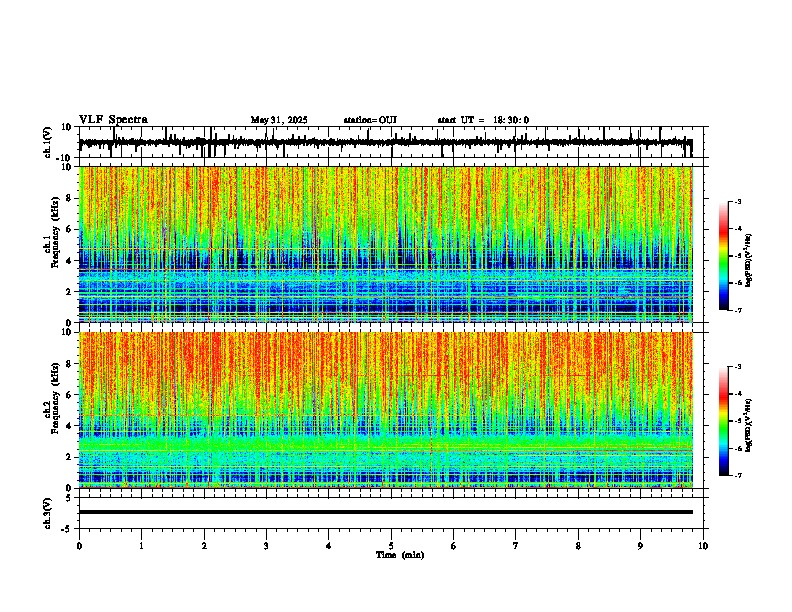792x612 pixels.
Task: Select the "Time (min)" axis label
Action: click(x=400, y=555)
